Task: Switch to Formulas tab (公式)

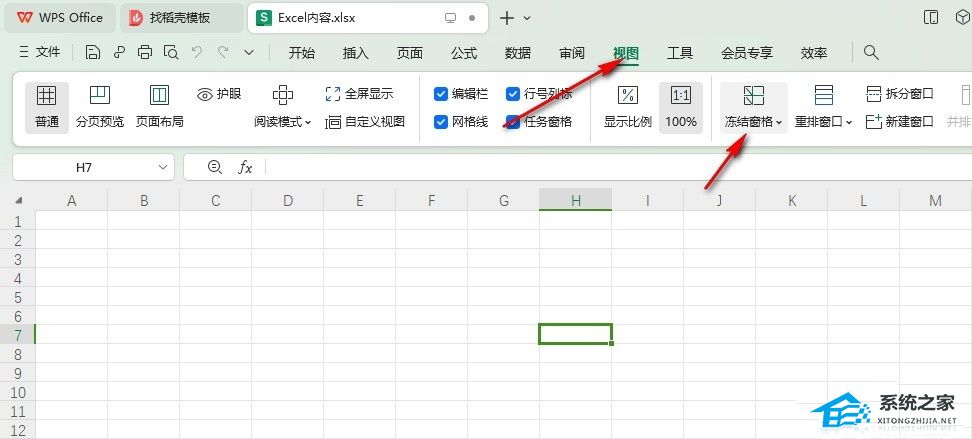Action: pos(464,53)
